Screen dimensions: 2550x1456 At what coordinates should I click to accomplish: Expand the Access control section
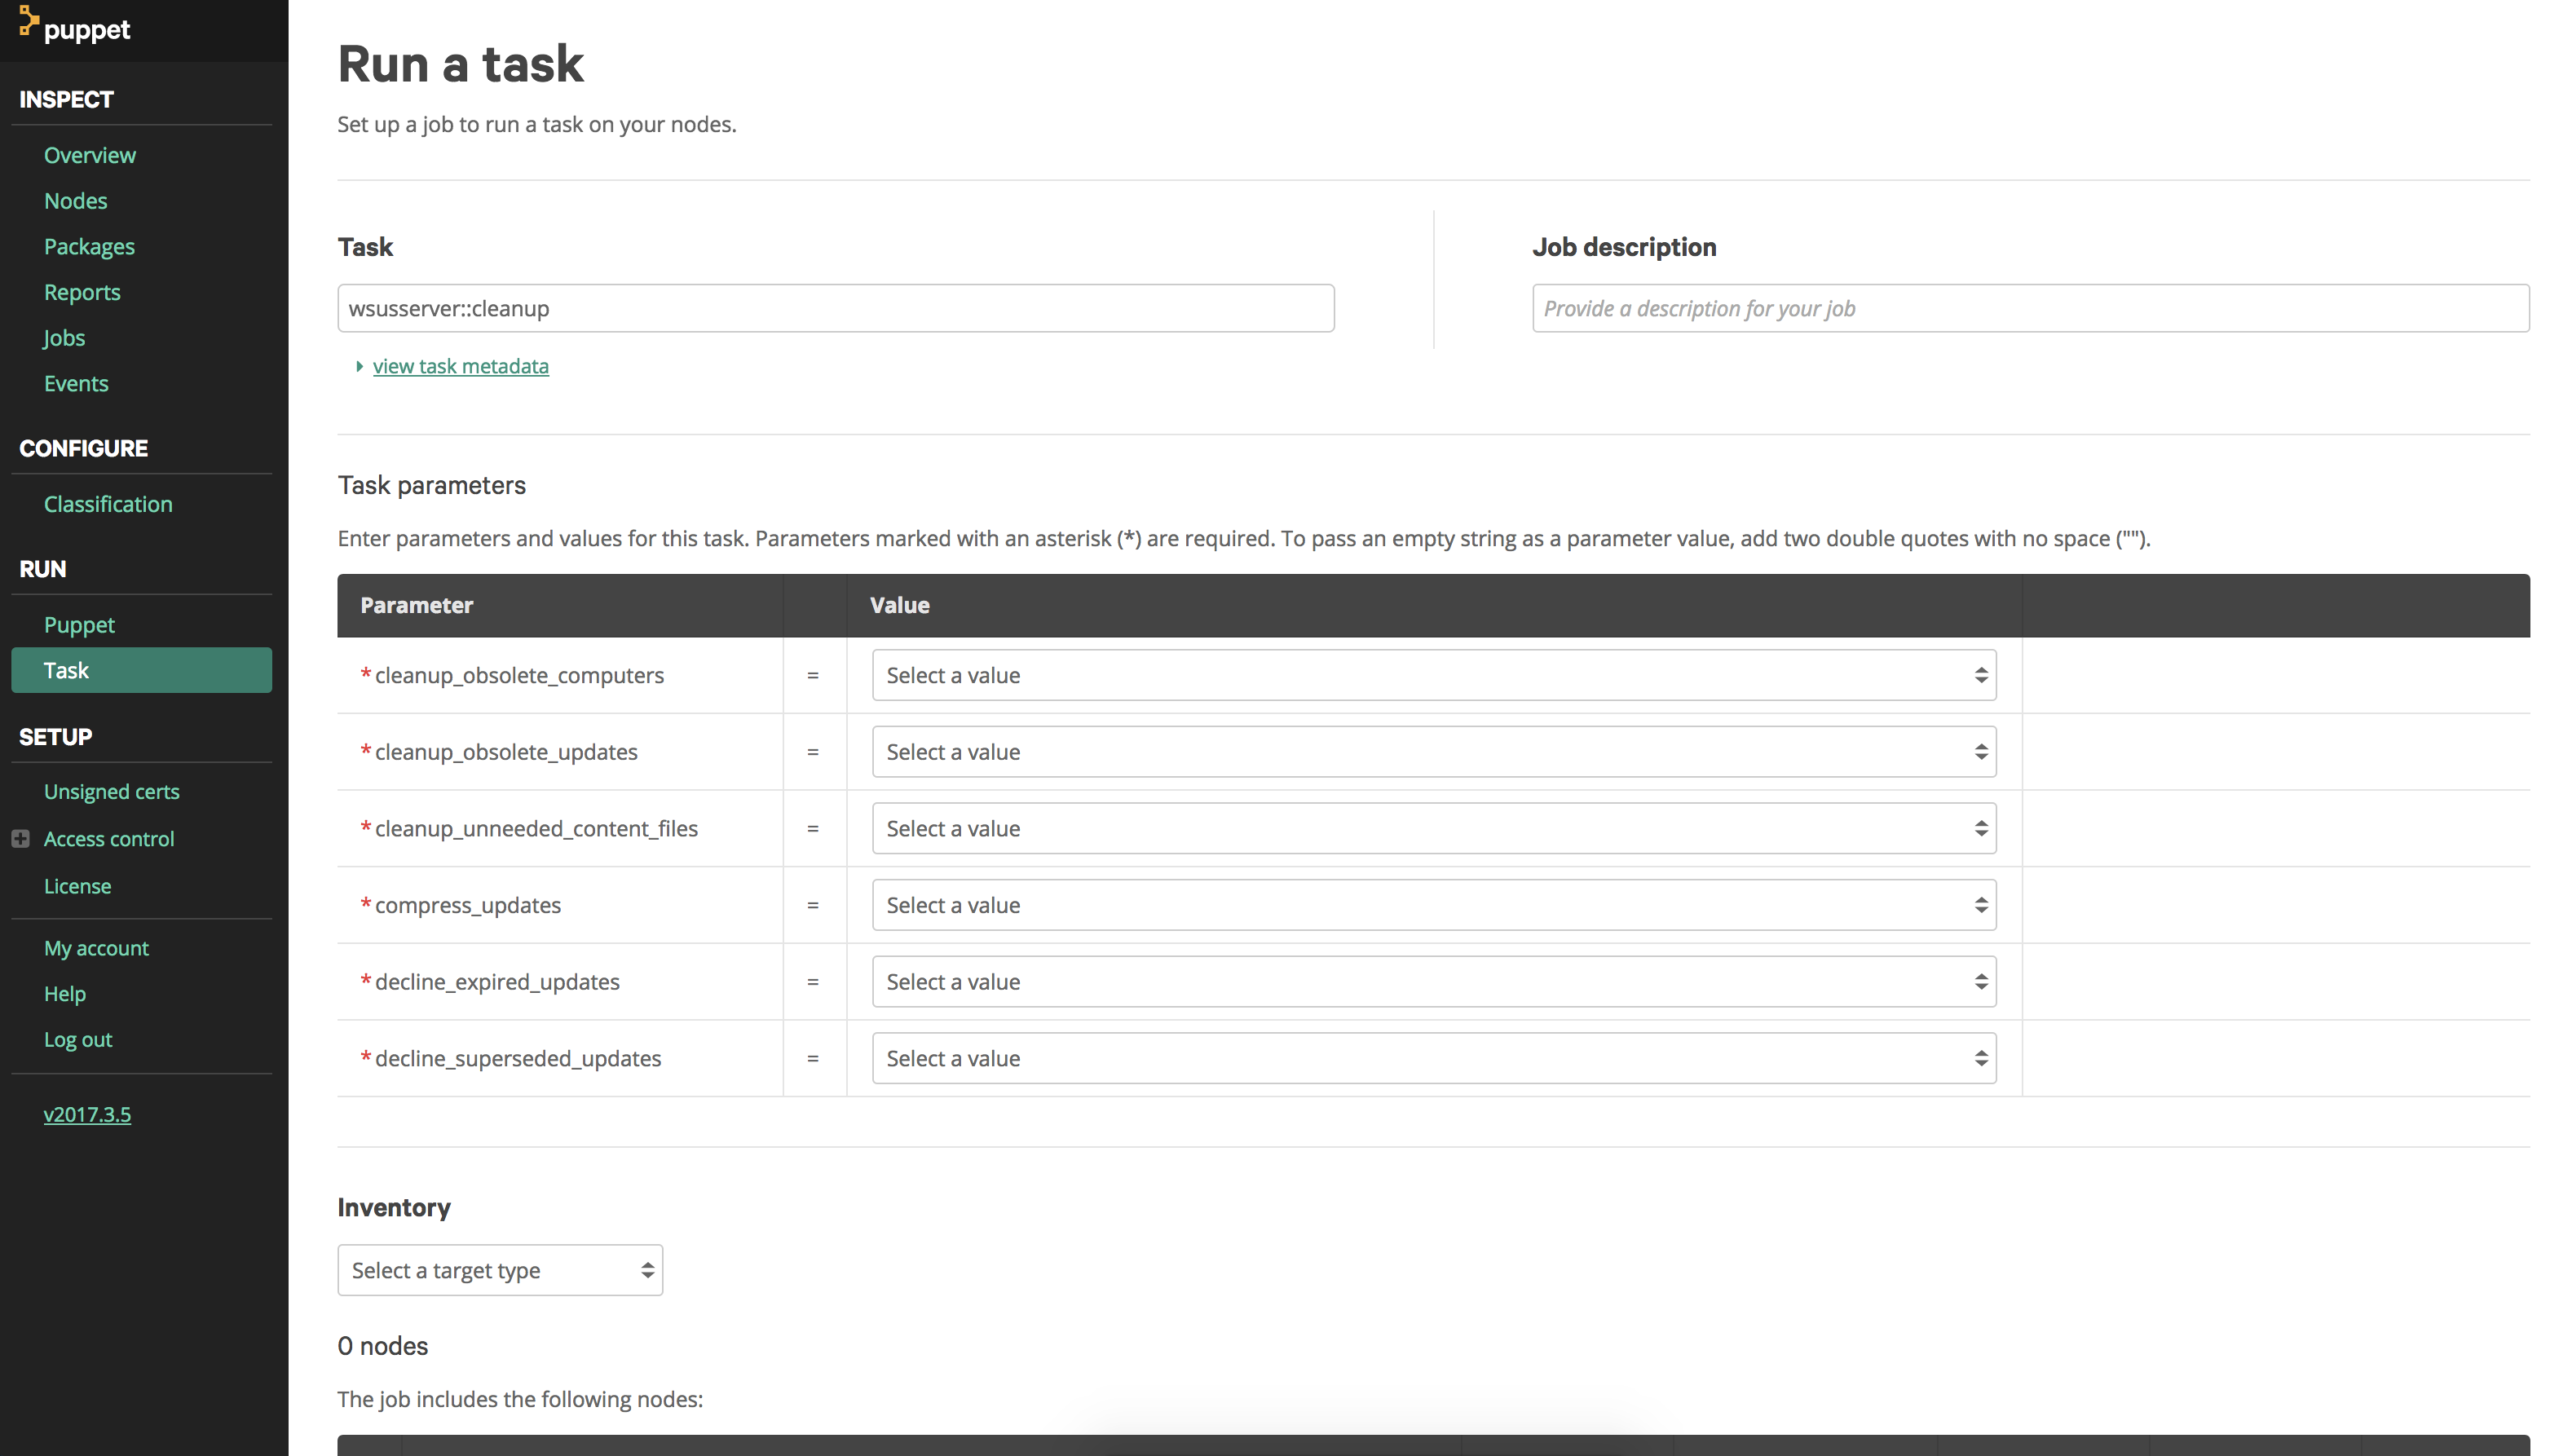coord(22,839)
